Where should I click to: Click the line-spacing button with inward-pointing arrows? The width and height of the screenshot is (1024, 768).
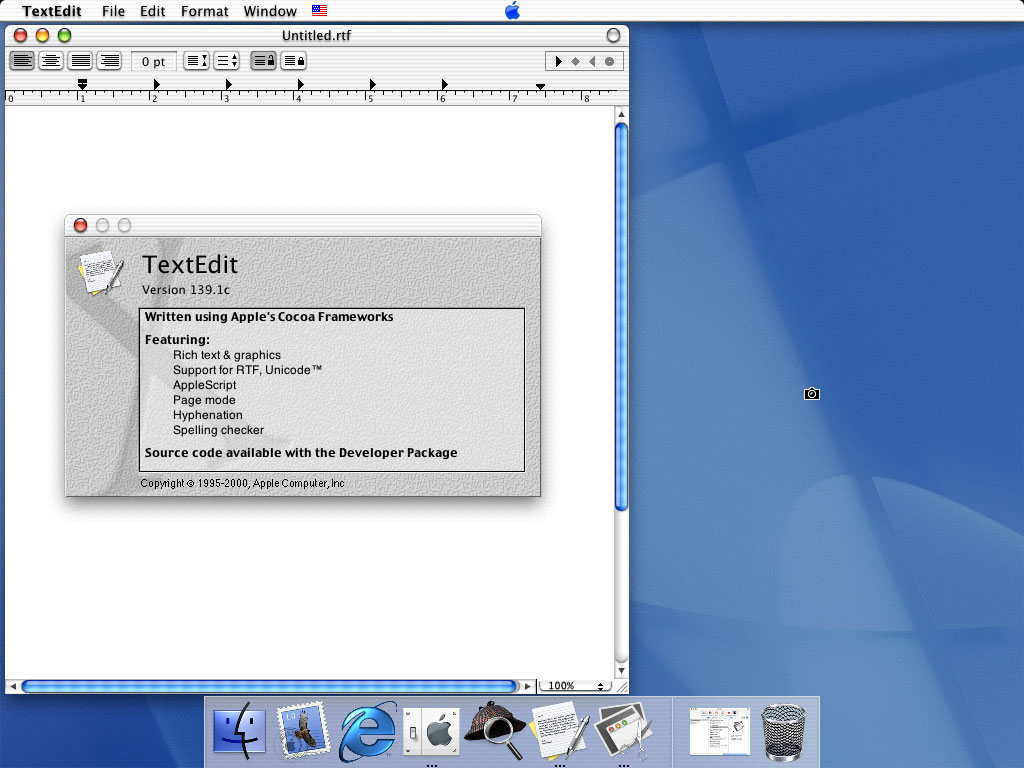pyautogui.click(x=197, y=61)
